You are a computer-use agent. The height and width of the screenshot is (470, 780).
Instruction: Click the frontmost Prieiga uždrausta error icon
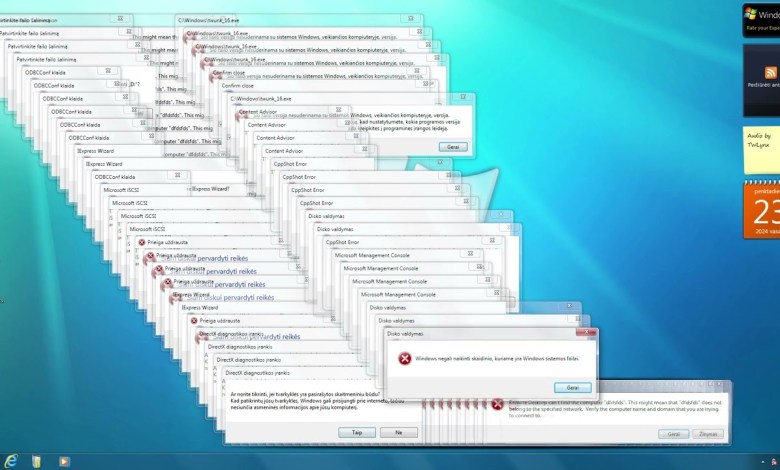point(194,321)
